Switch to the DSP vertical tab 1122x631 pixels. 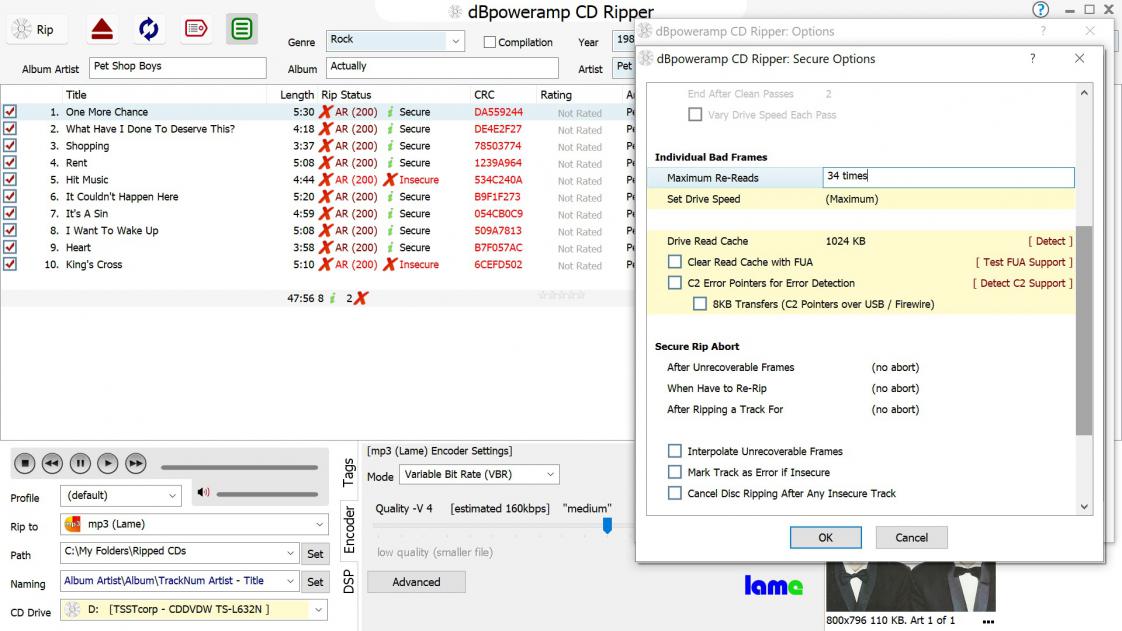click(x=348, y=581)
